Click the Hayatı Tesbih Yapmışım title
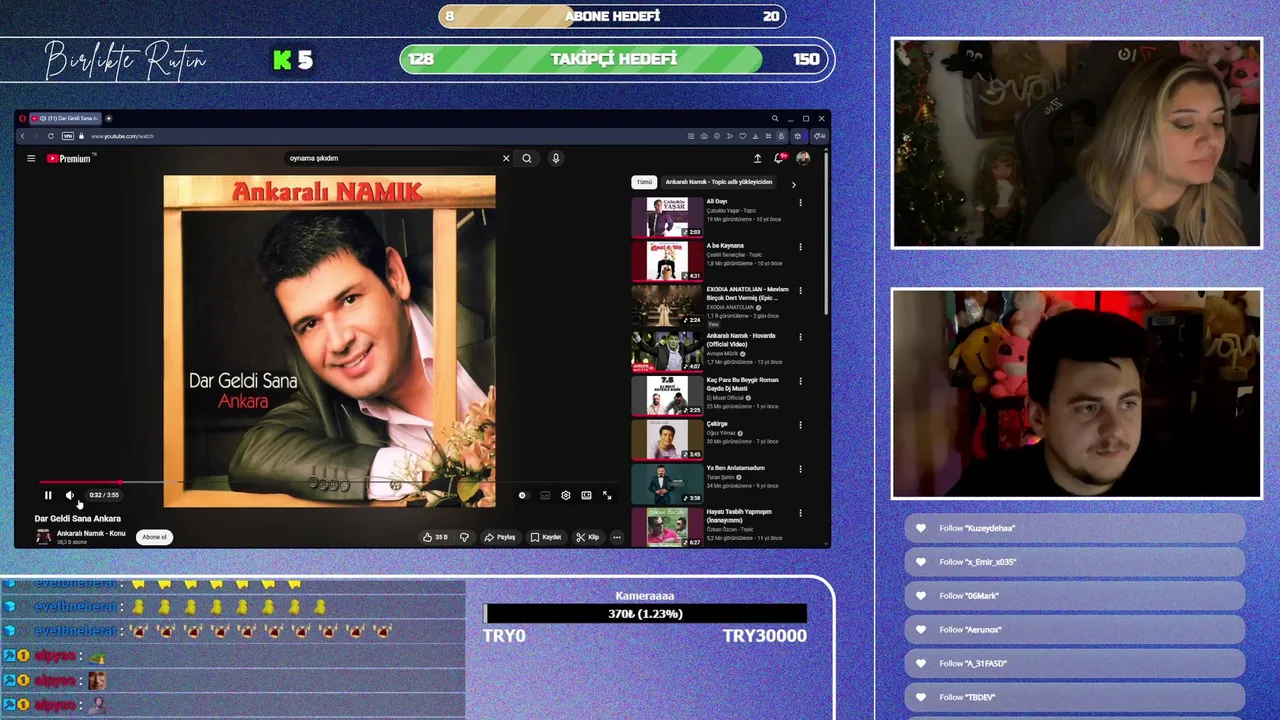This screenshot has height=720, width=1280. coord(739,515)
